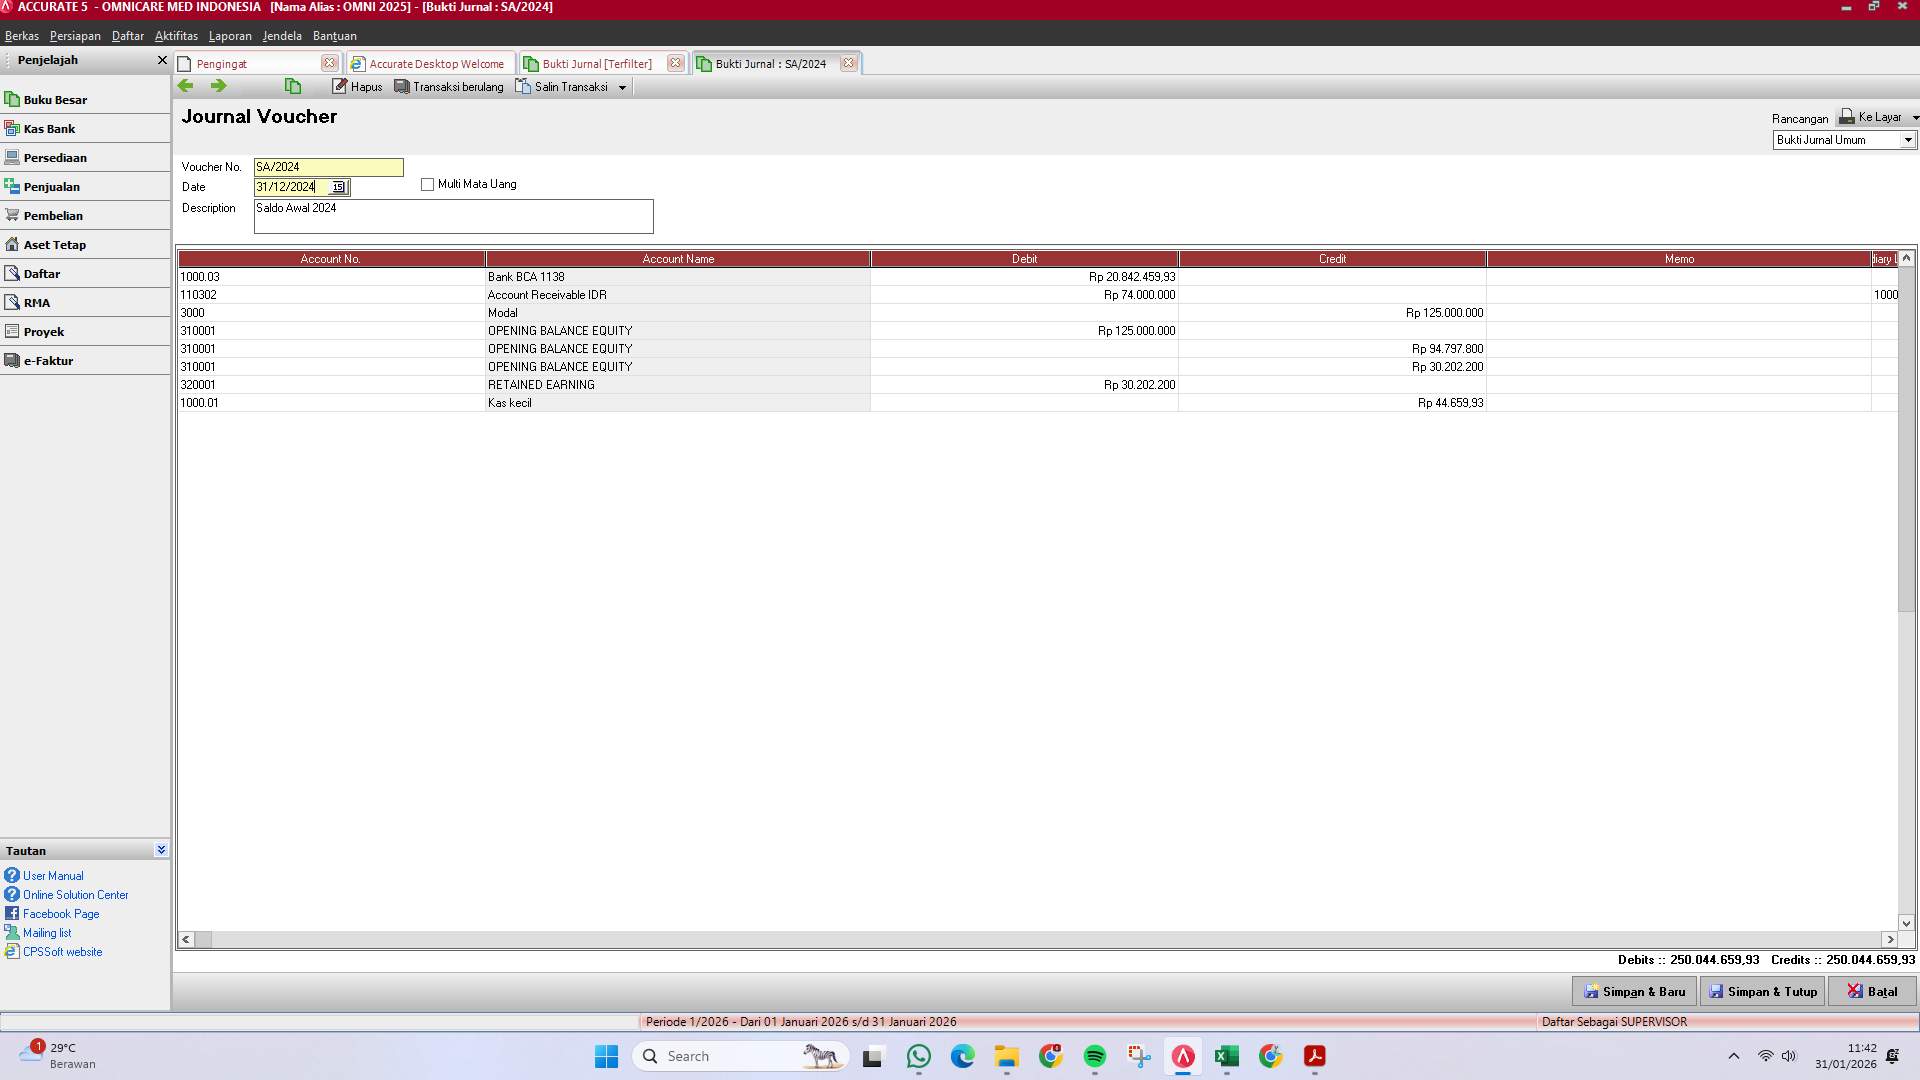Click the back navigation arrow
1920x1080 pixels.
[x=185, y=86]
